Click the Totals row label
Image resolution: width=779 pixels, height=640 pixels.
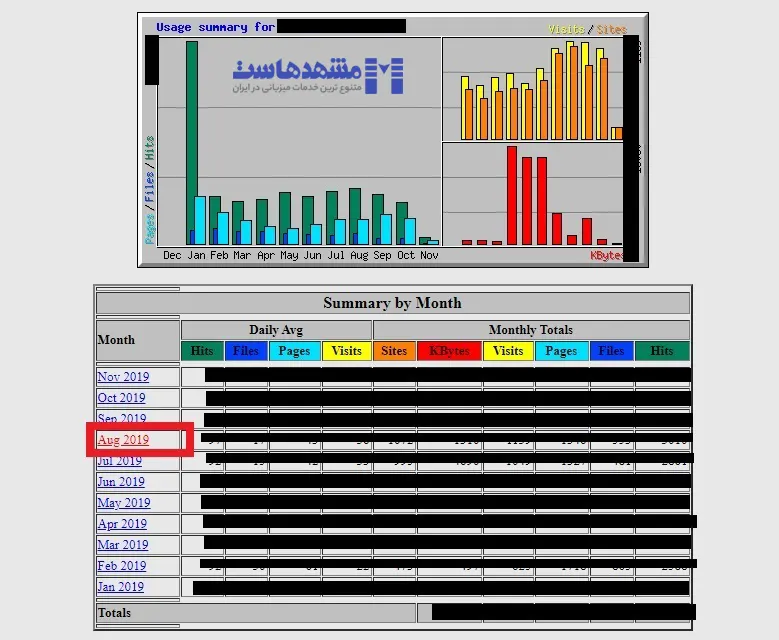[x=114, y=613]
